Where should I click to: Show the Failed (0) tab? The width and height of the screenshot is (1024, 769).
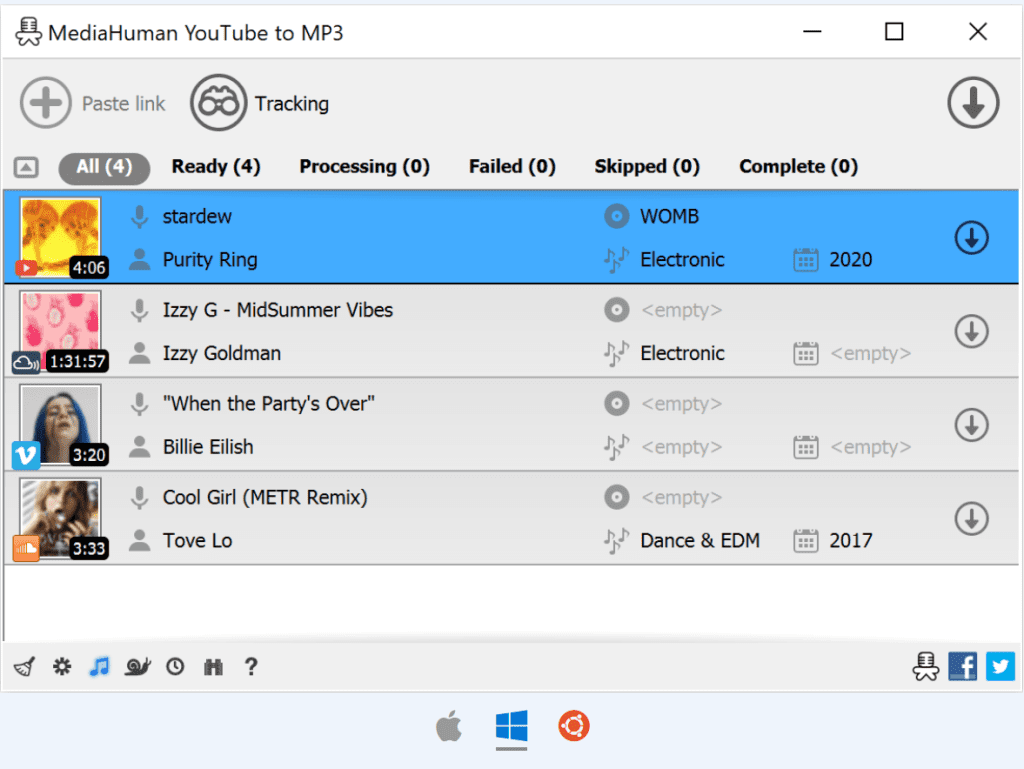coord(512,167)
